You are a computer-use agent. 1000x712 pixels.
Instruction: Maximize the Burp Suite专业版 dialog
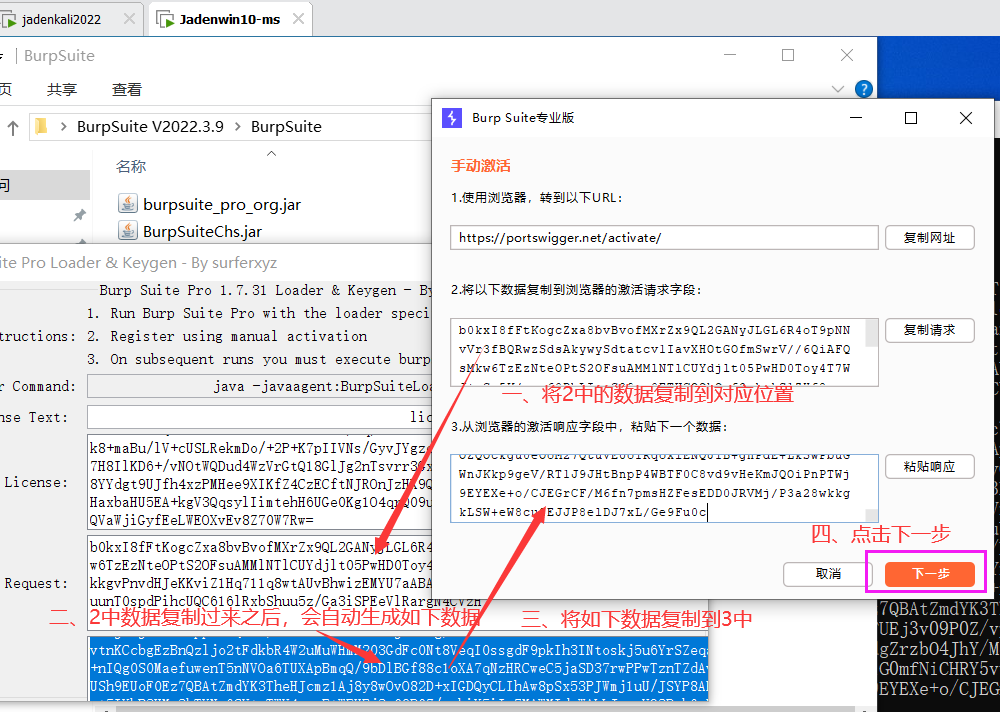pyautogui.click(x=911, y=117)
